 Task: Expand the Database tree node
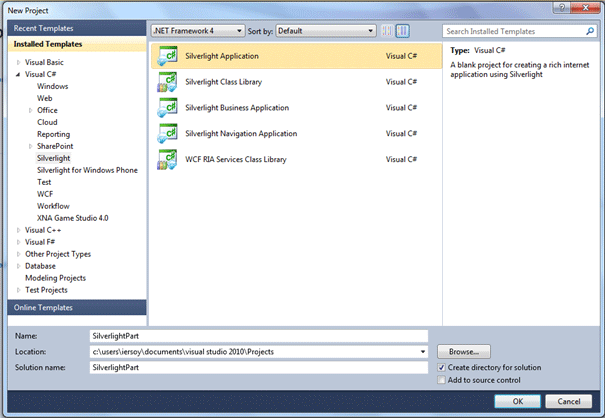18,266
